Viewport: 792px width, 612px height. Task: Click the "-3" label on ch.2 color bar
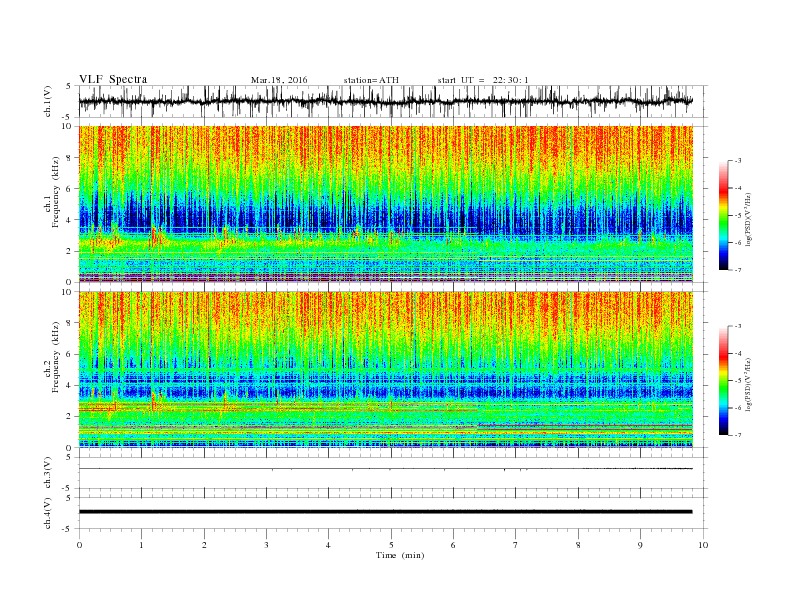(x=738, y=326)
